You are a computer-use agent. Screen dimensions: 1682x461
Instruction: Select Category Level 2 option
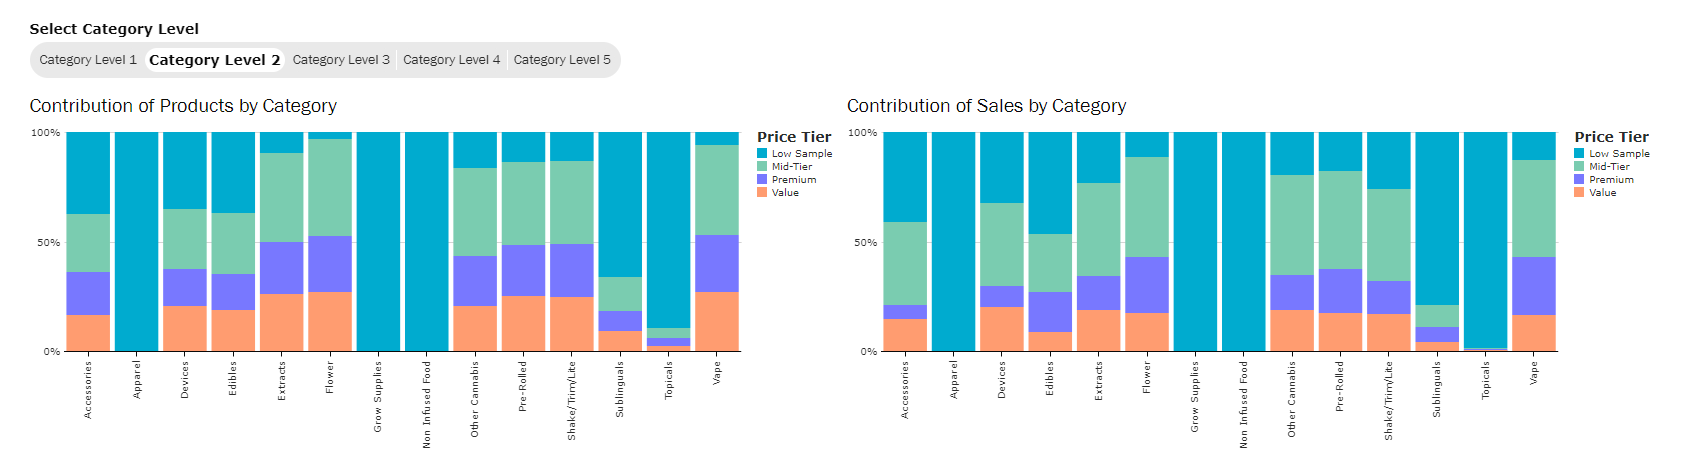(x=215, y=60)
